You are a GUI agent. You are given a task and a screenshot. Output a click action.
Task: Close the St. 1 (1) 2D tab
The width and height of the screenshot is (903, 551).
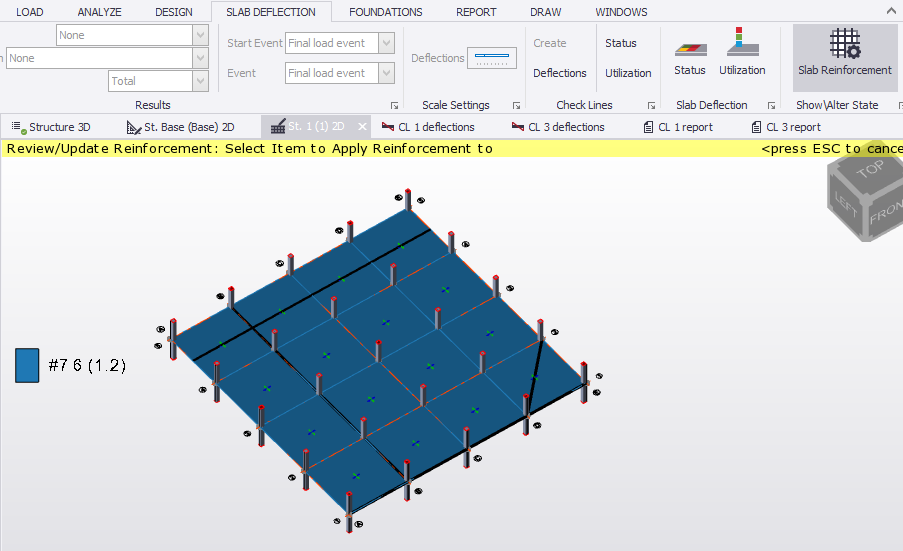[x=362, y=127]
